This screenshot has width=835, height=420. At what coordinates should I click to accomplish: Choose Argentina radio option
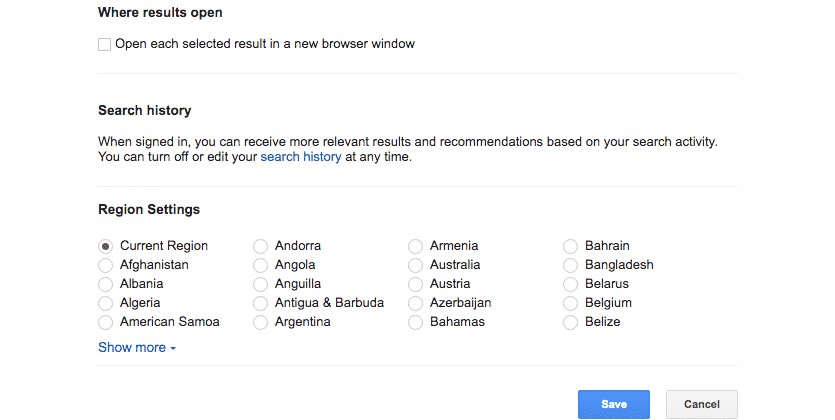pos(260,322)
